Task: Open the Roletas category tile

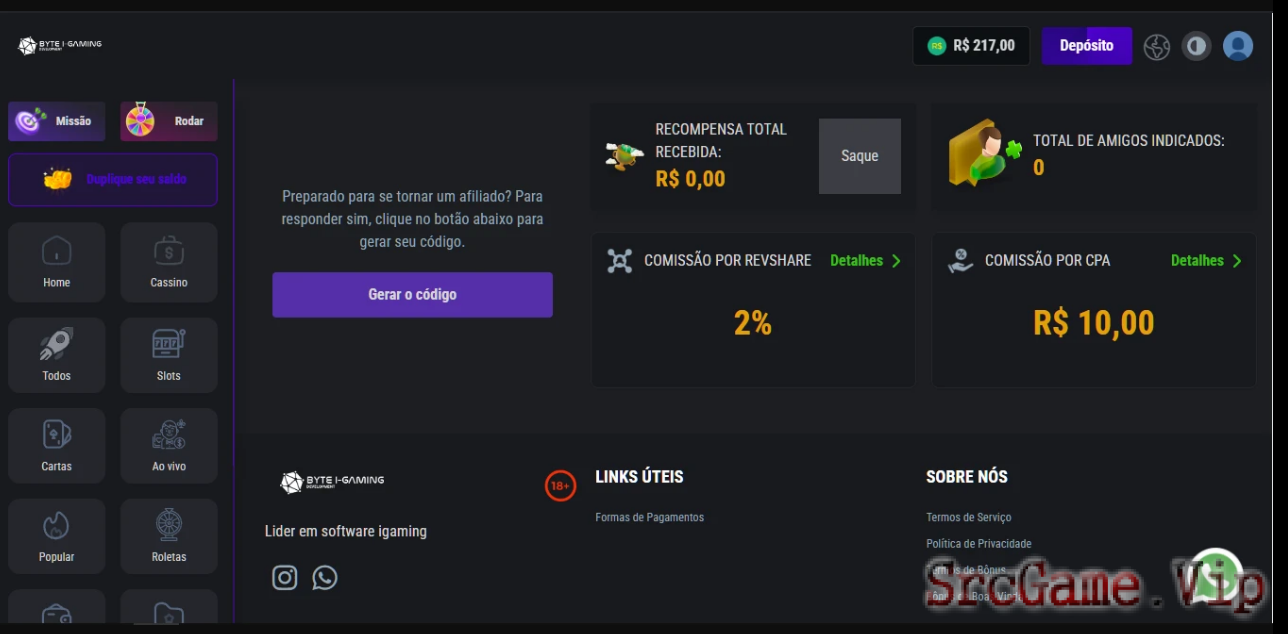Action: [169, 536]
